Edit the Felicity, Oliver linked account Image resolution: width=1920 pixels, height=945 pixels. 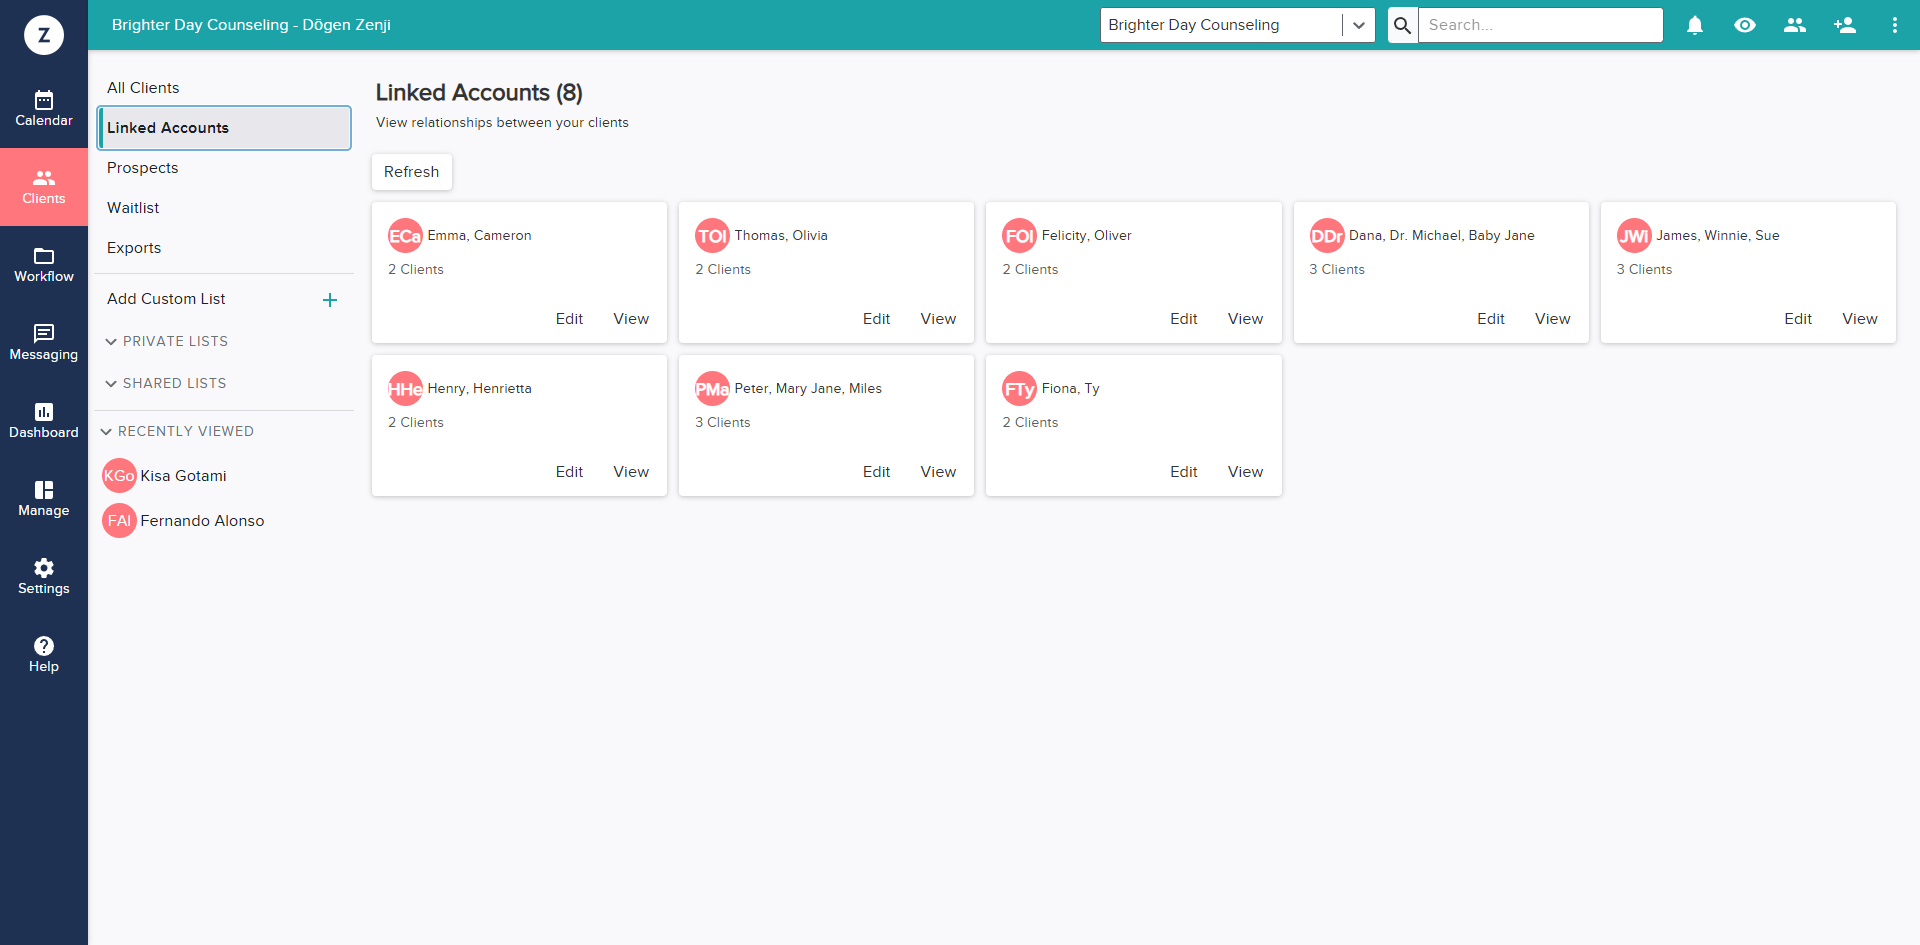click(1184, 319)
